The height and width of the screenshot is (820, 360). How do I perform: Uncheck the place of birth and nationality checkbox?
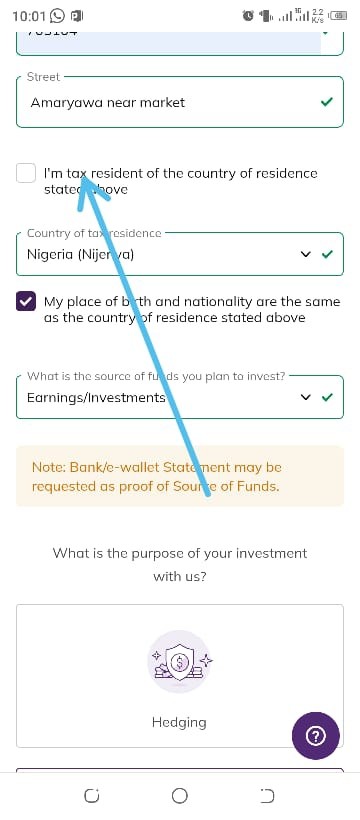coord(26,301)
